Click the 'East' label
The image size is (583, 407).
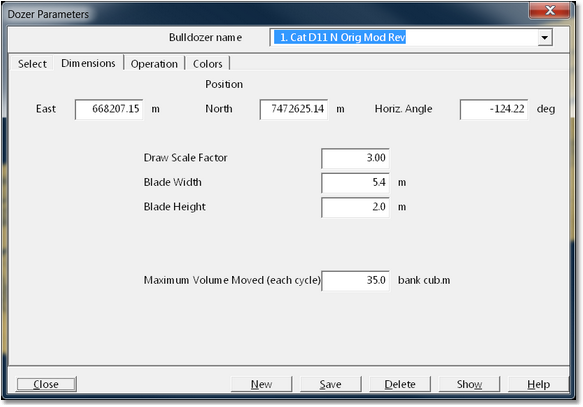[x=46, y=109]
